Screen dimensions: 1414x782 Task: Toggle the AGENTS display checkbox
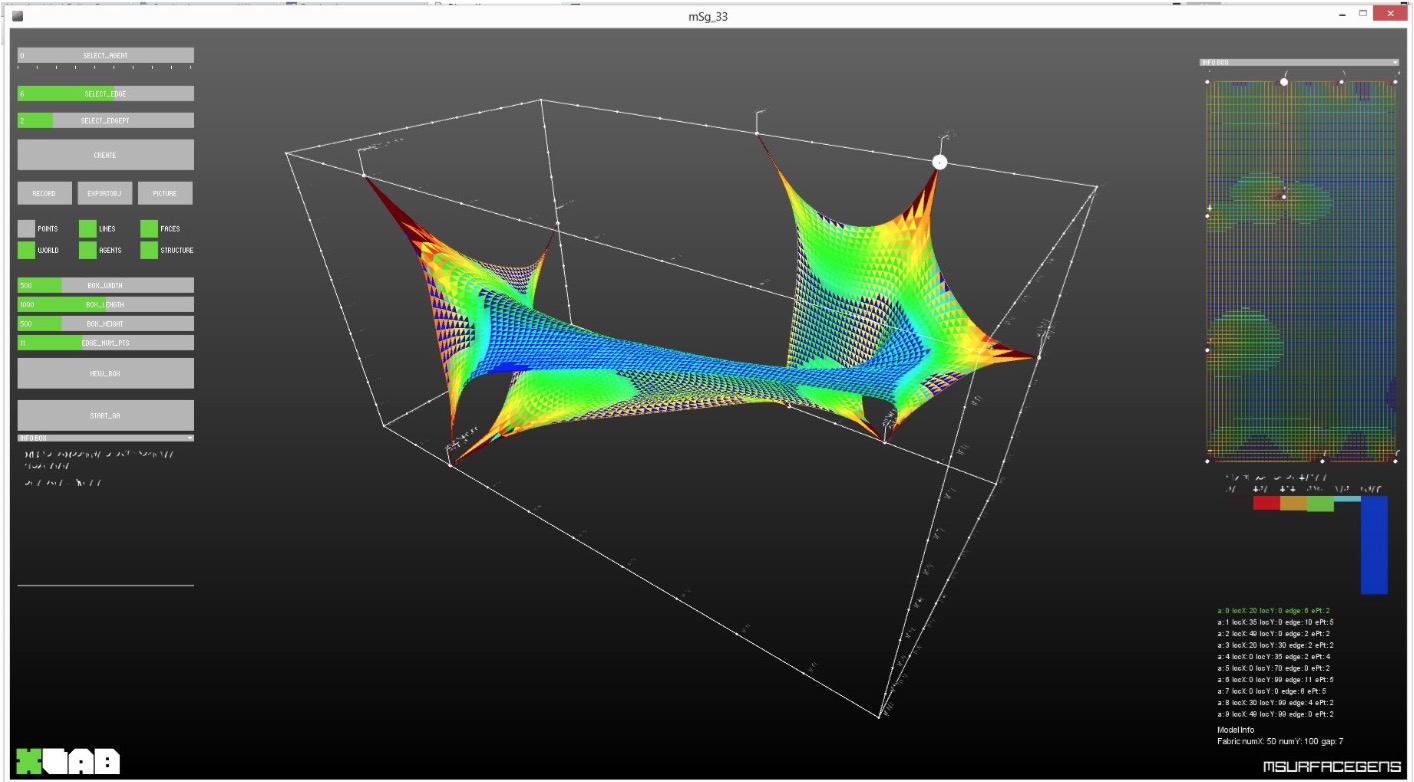coord(88,250)
